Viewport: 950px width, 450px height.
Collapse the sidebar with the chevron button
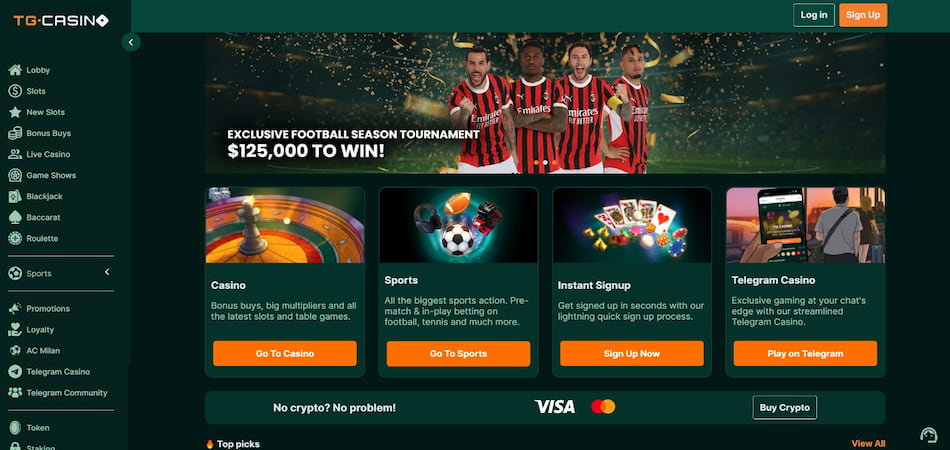(131, 42)
